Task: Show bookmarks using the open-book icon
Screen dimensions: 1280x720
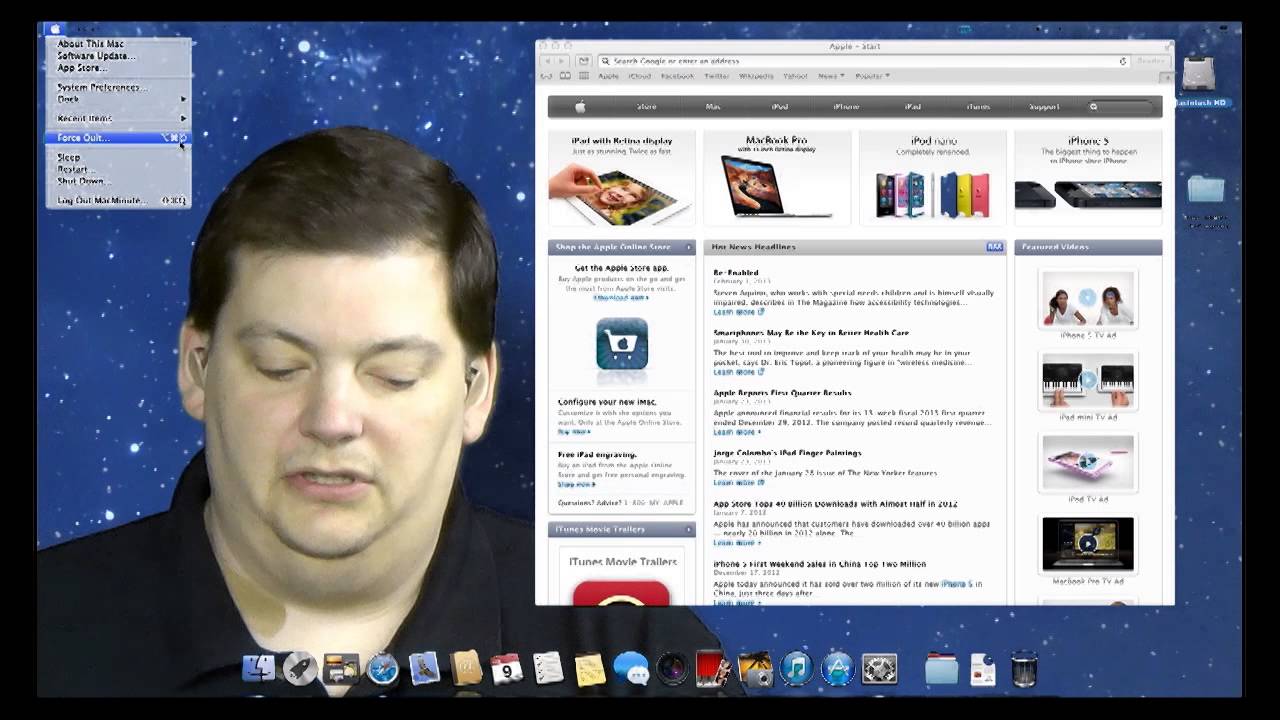Action: [x=567, y=75]
